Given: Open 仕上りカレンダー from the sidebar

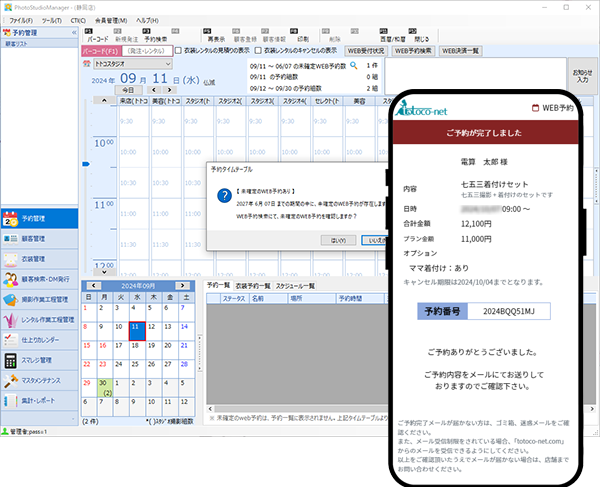Looking at the screenshot, I should pos(40,339).
